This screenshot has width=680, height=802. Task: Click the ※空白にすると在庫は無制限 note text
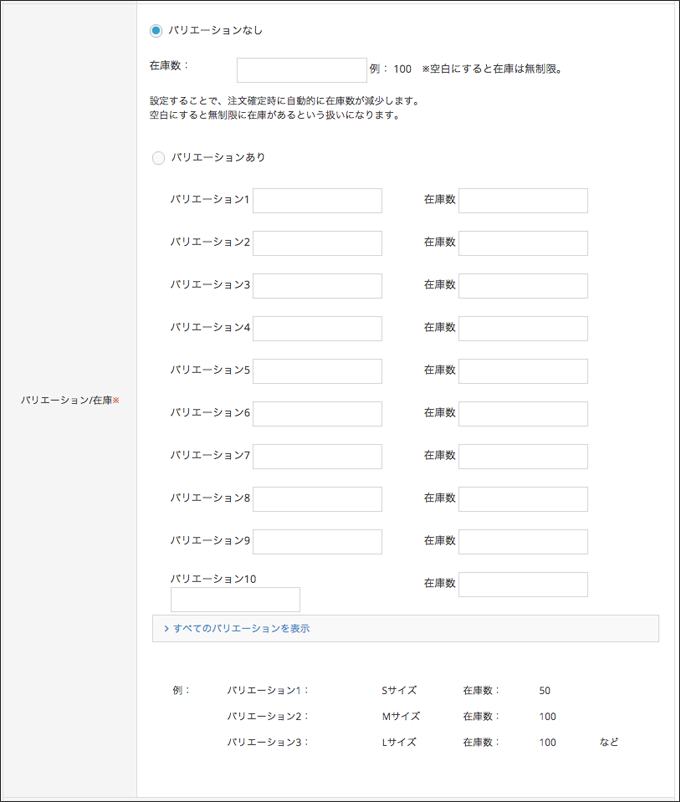(x=492, y=69)
